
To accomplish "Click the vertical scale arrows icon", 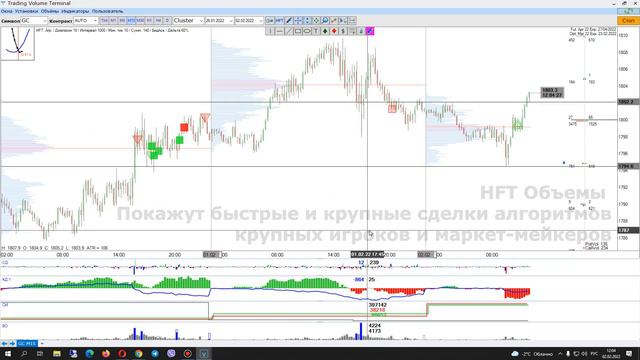I will [x=307, y=20].
